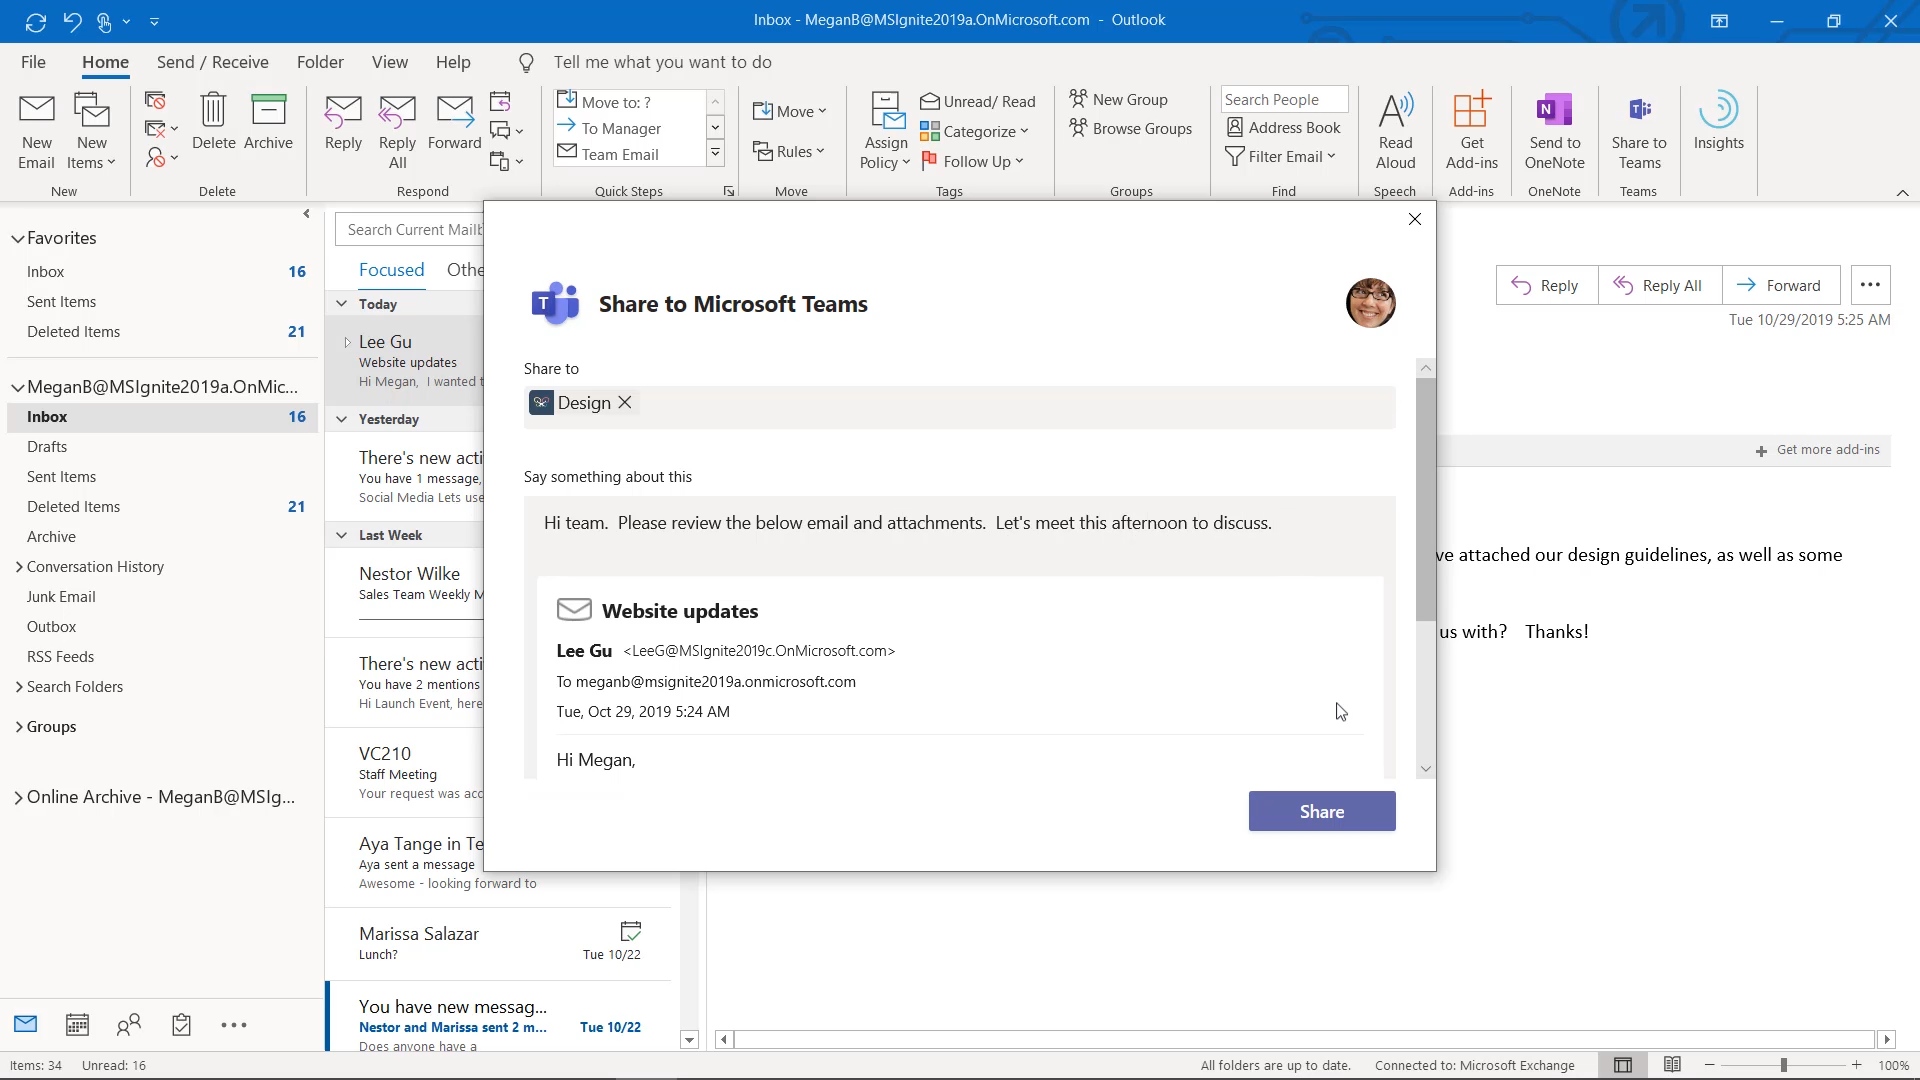Image resolution: width=1920 pixels, height=1080 pixels.
Task: Click zoom in plus in status bar
Action: 1856,1065
